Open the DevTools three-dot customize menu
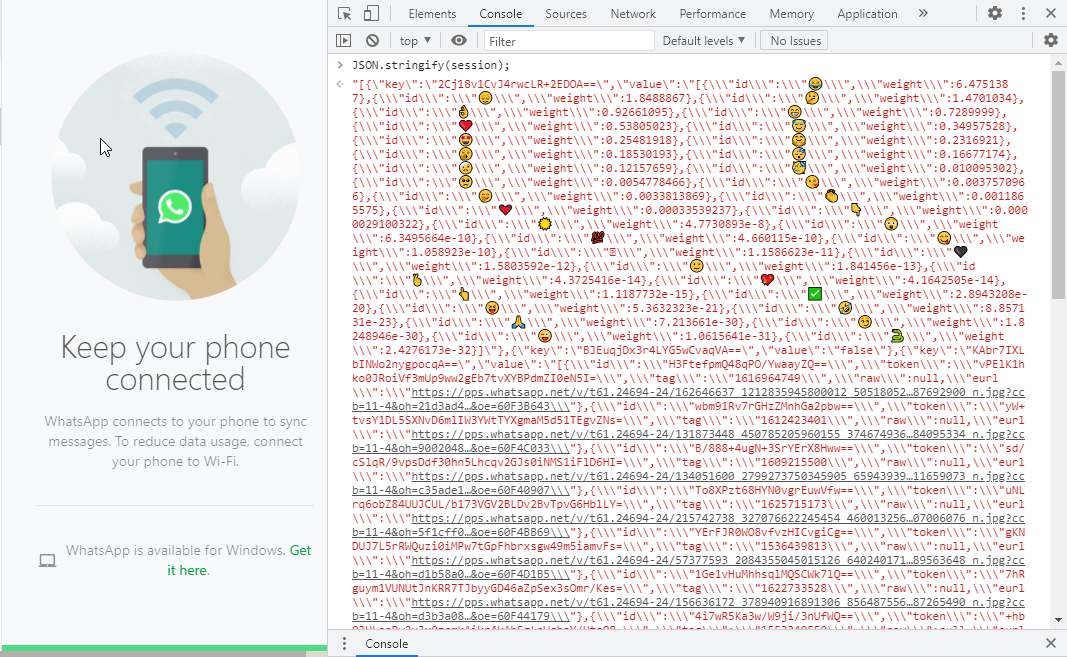 pos(1023,13)
